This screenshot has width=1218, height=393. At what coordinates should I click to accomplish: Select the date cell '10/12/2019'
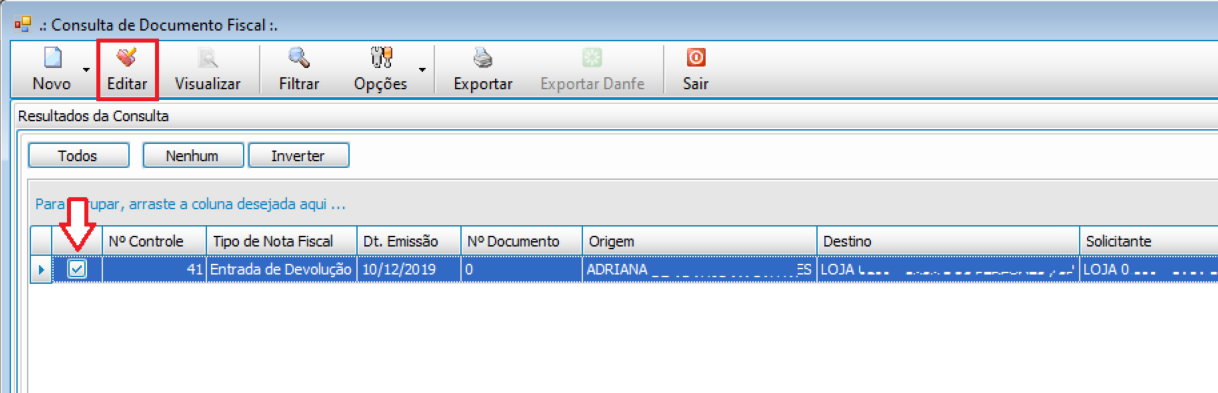click(x=408, y=270)
